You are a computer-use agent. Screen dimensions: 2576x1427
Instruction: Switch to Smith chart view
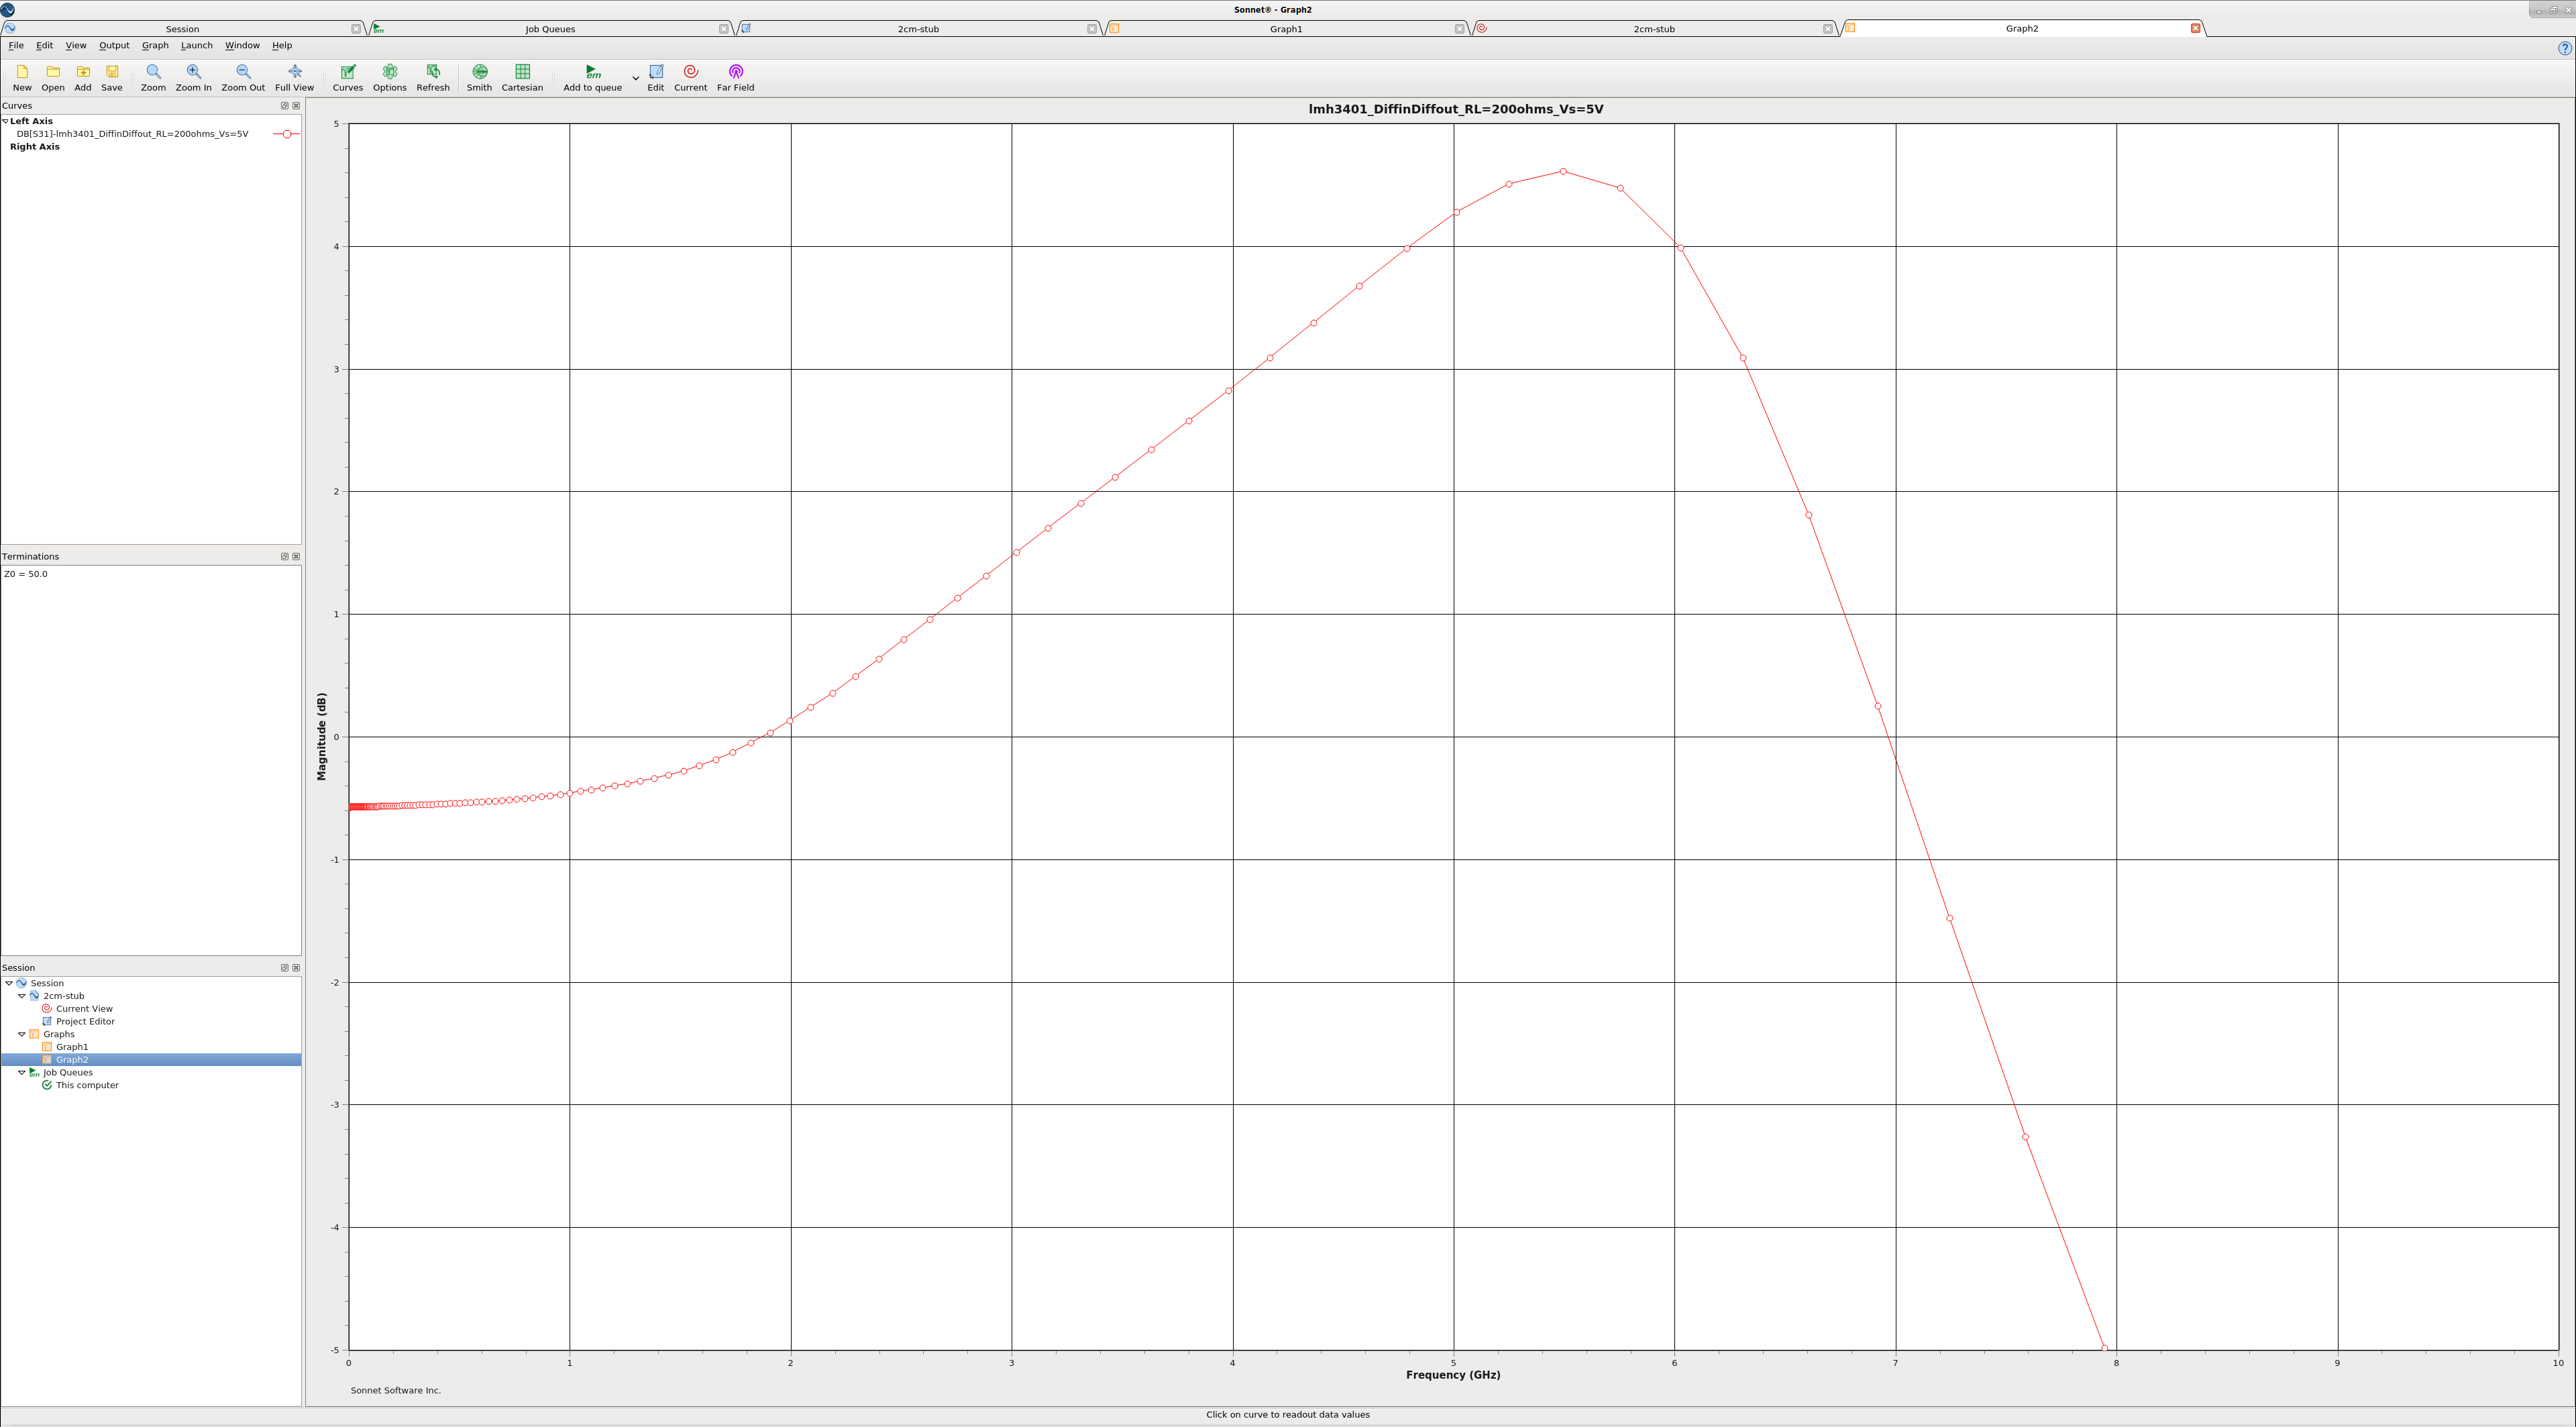point(479,78)
